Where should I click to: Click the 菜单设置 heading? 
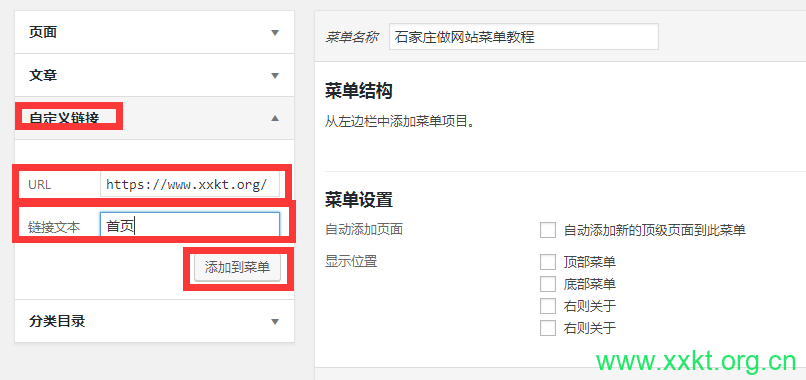point(359,200)
